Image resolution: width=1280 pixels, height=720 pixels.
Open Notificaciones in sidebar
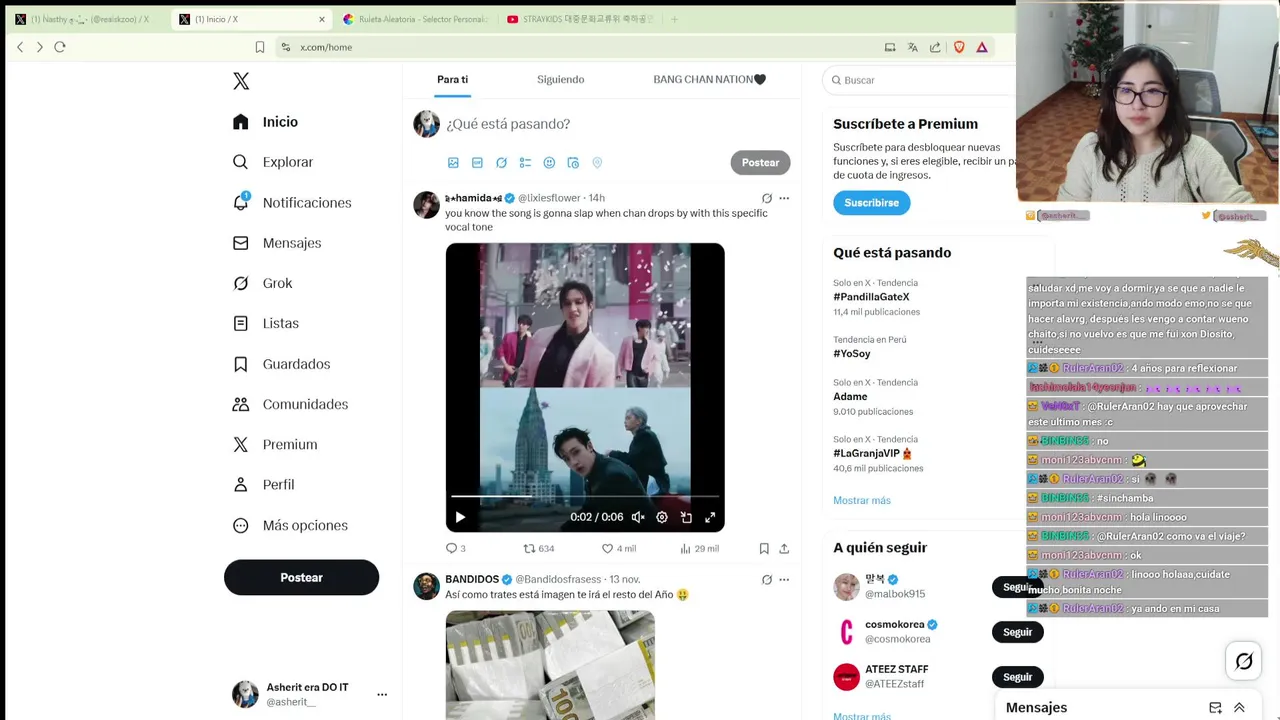point(291,203)
